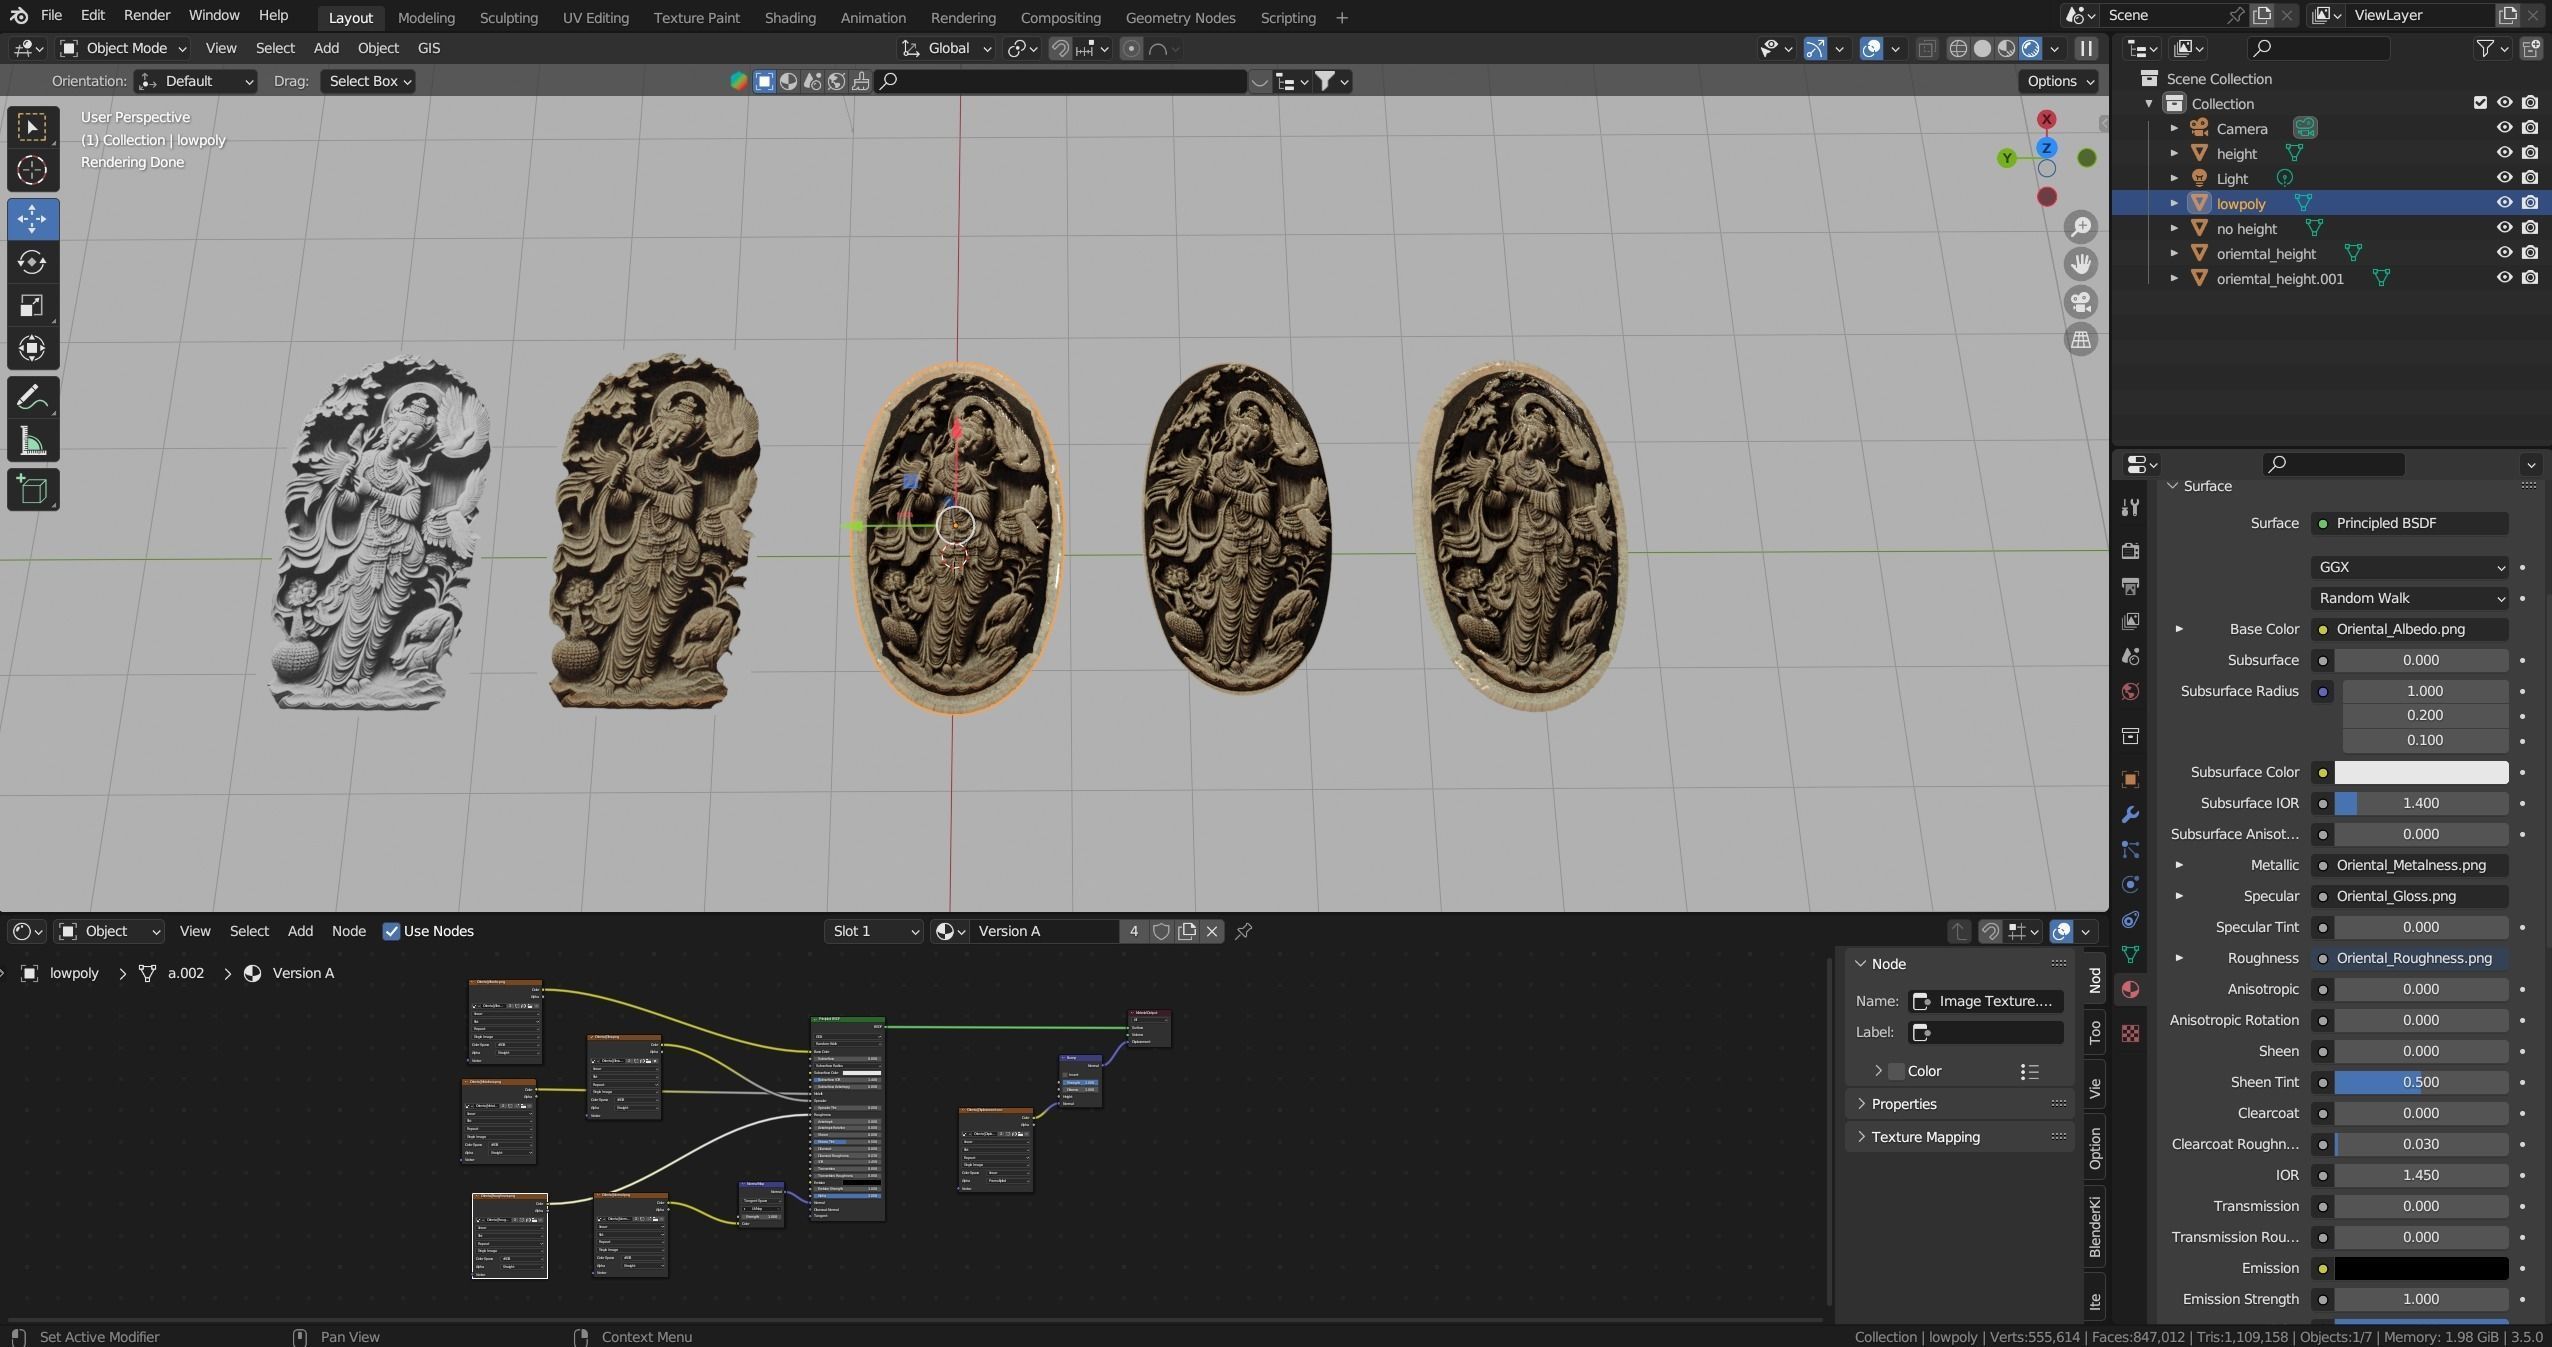Hide the Light object in viewport
2552x1347 pixels.
(2504, 178)
